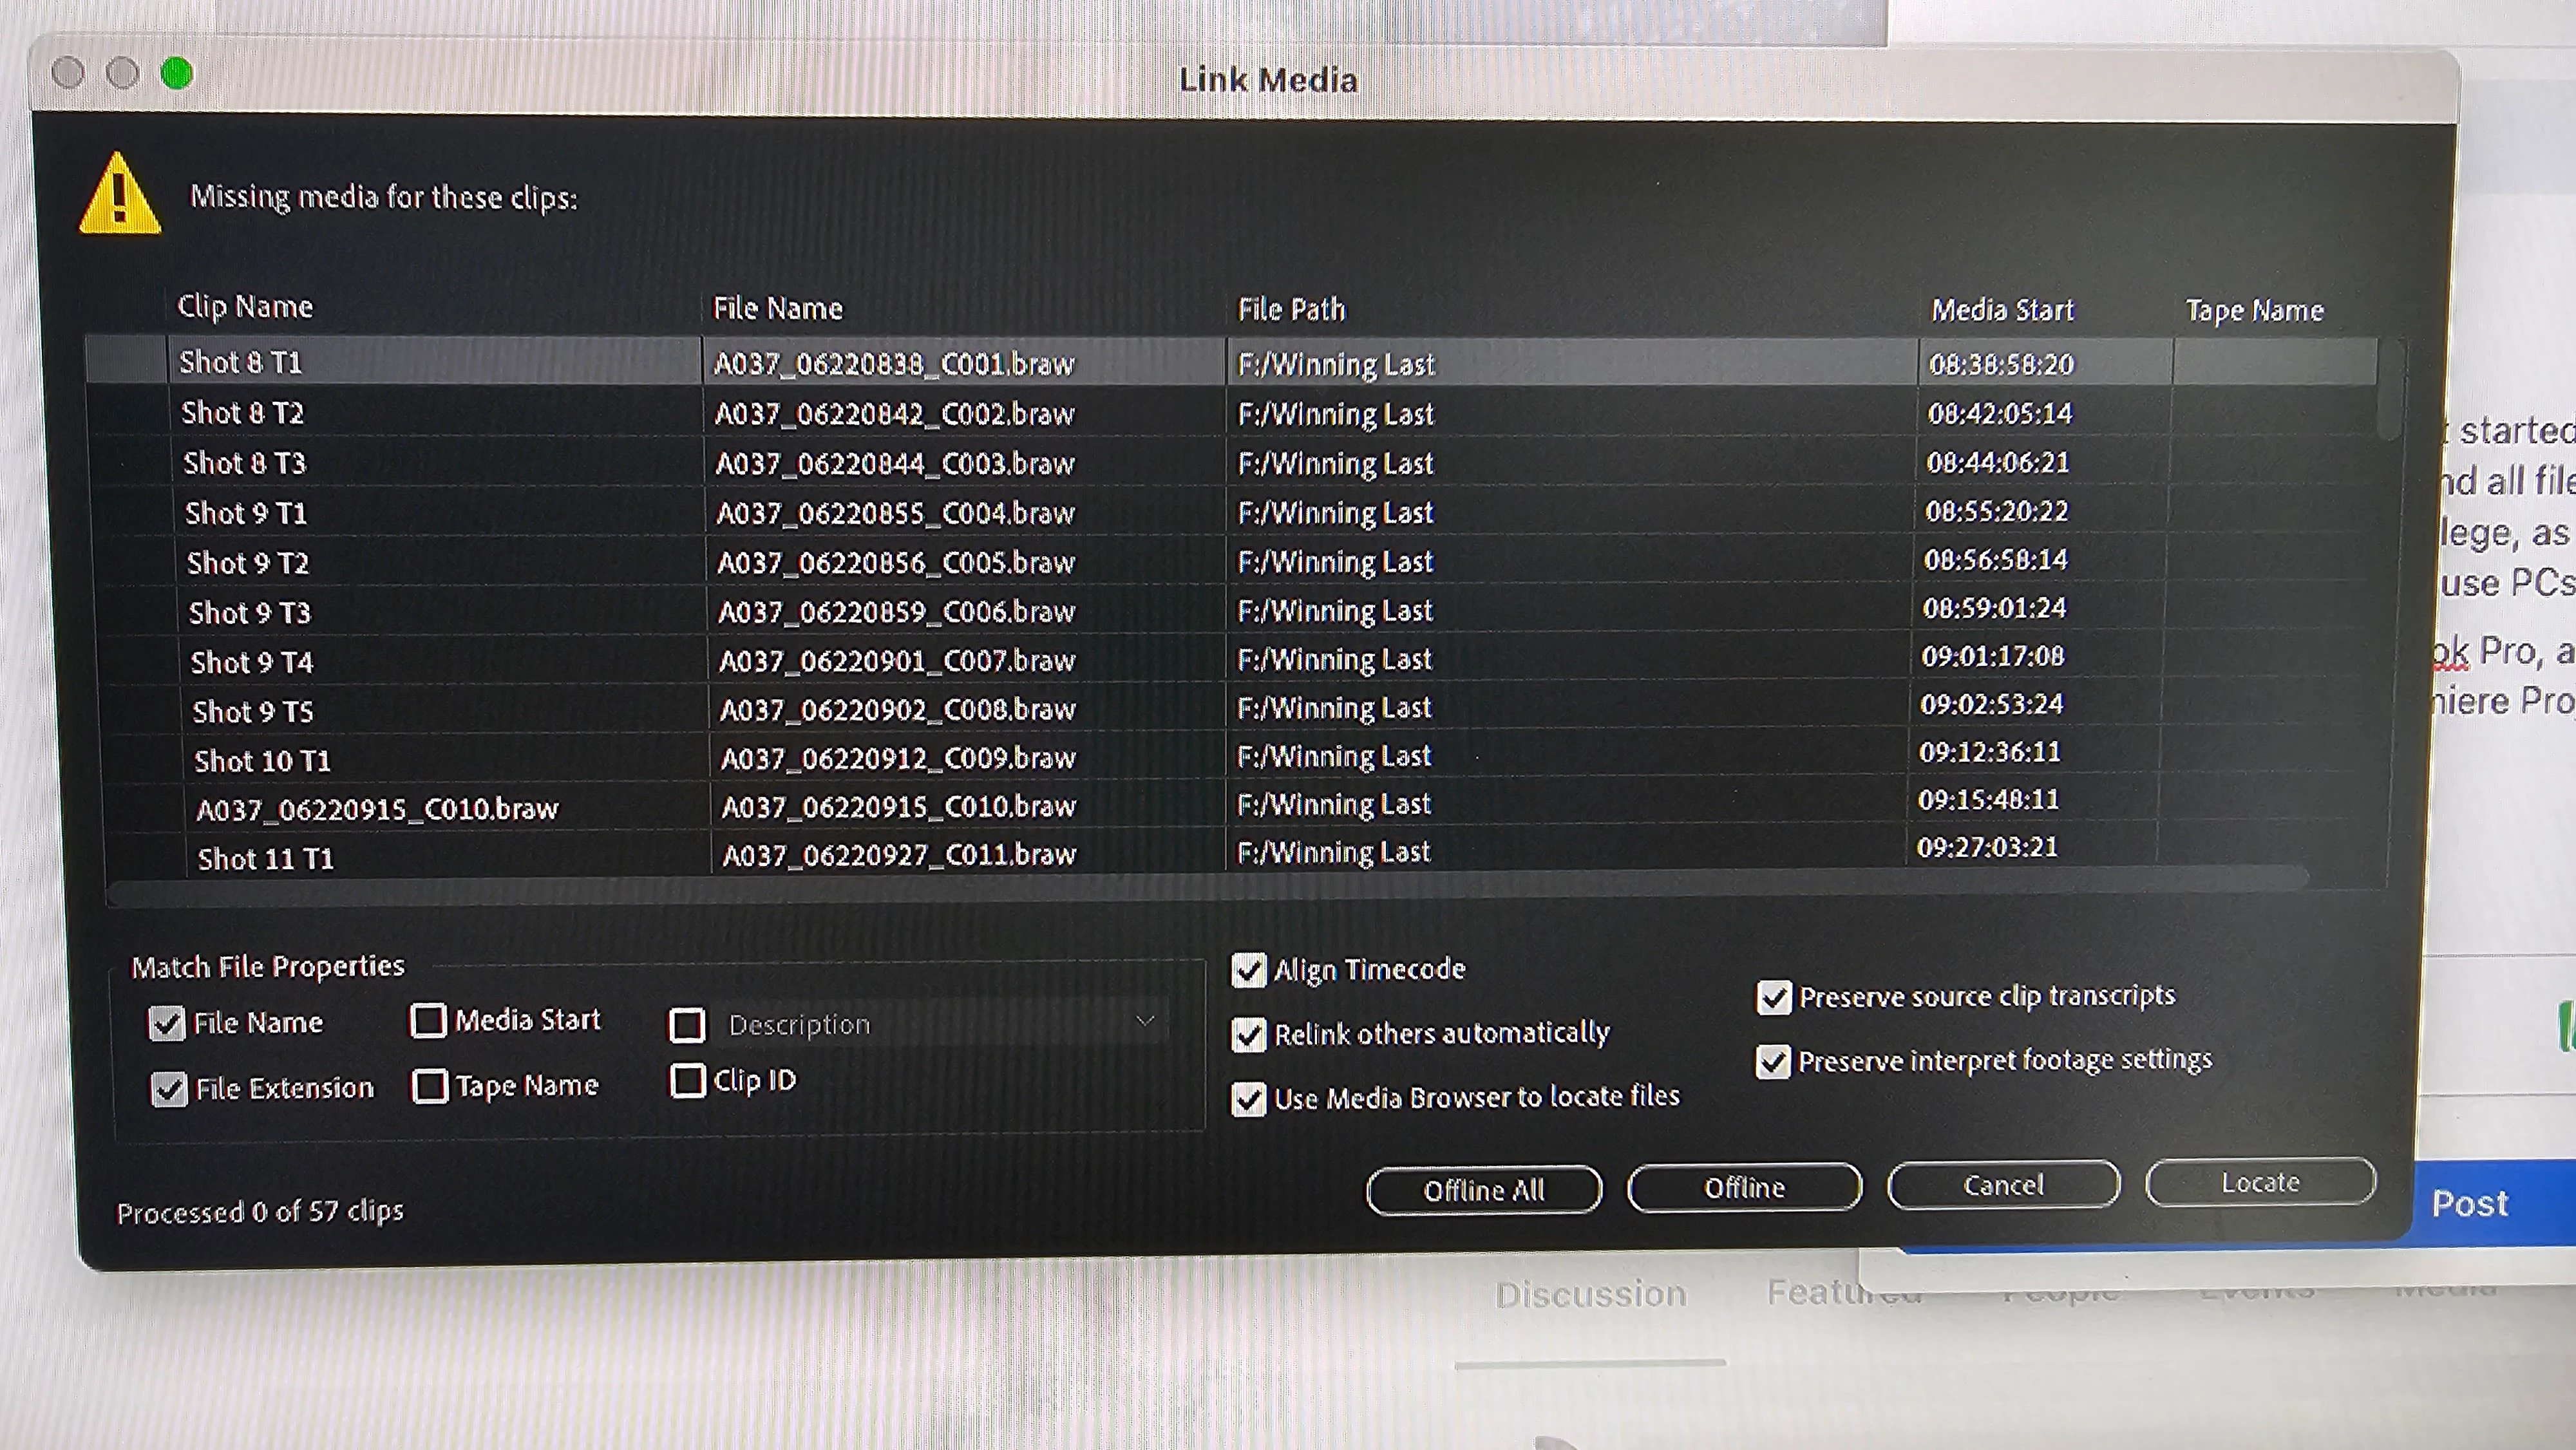Click the Cancel button
Viewport: 2576px width, 1450px height.
(2002, 1186)
